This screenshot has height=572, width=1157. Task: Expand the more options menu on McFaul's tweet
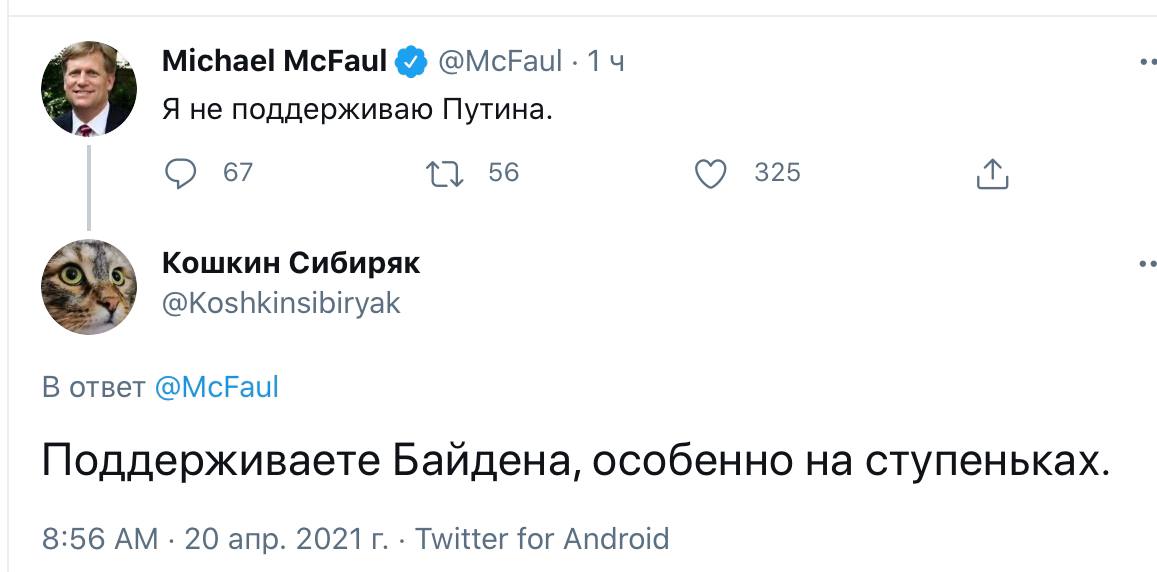coord(1147,62)
